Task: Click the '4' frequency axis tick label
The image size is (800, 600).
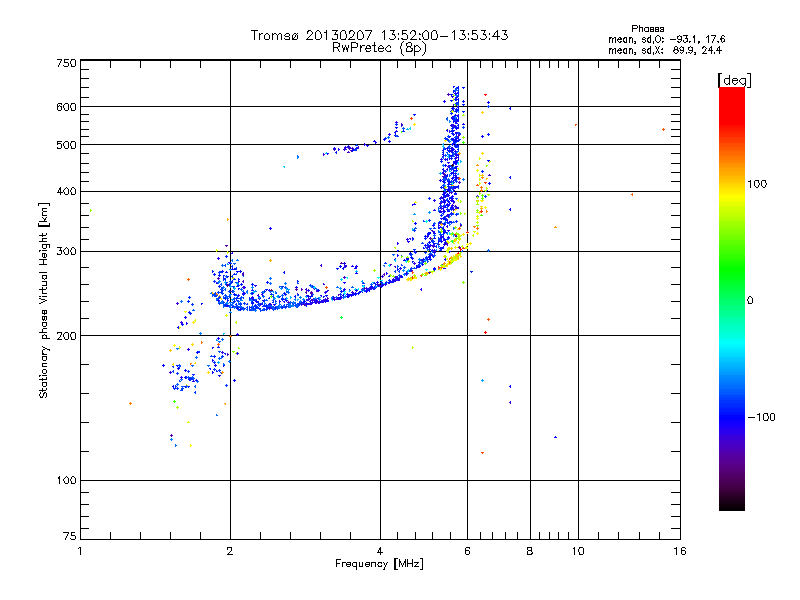Action: tap(380, 551)
